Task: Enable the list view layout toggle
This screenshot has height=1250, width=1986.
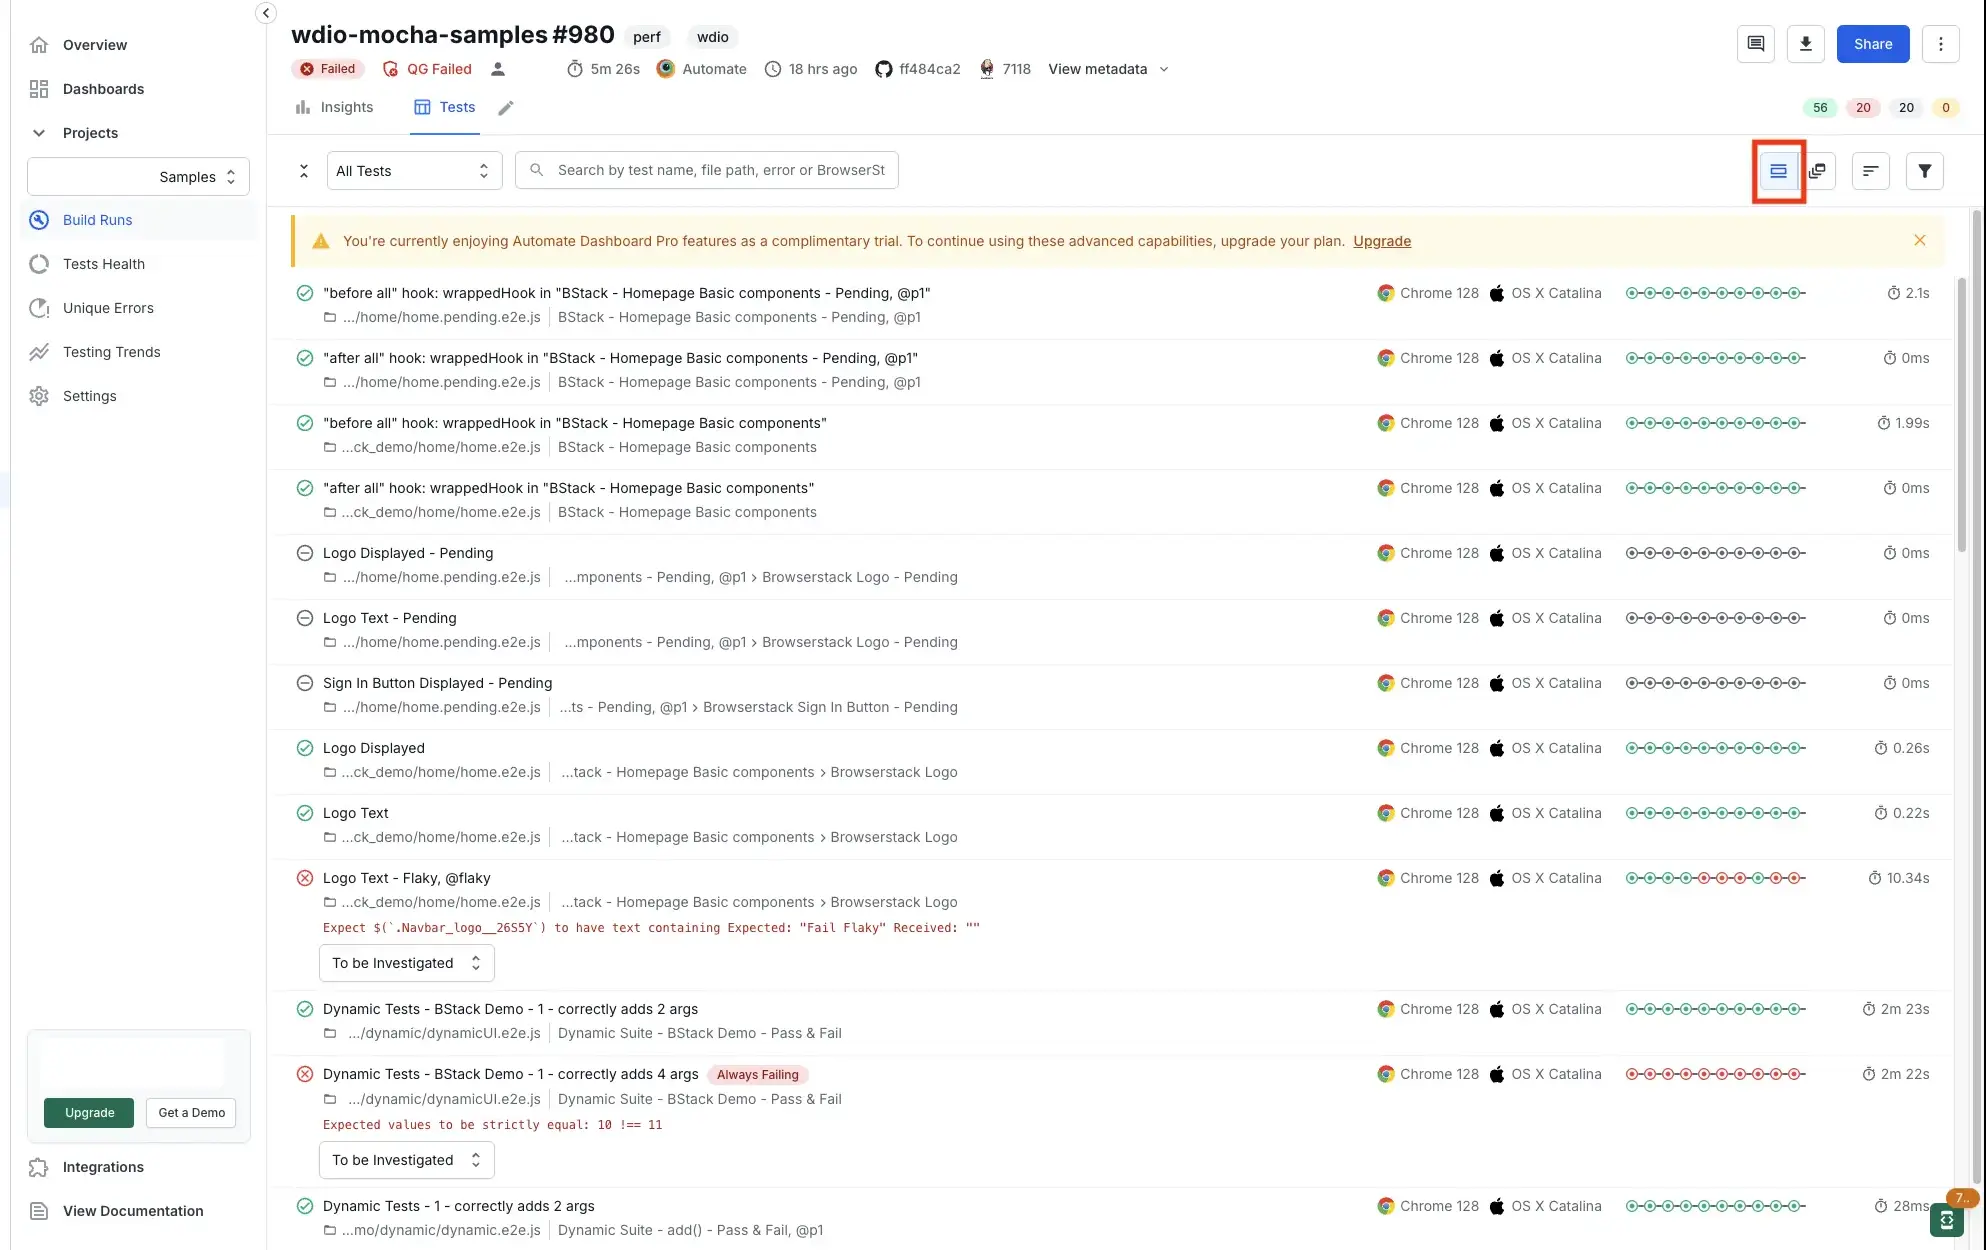Action: [1778, 170]
